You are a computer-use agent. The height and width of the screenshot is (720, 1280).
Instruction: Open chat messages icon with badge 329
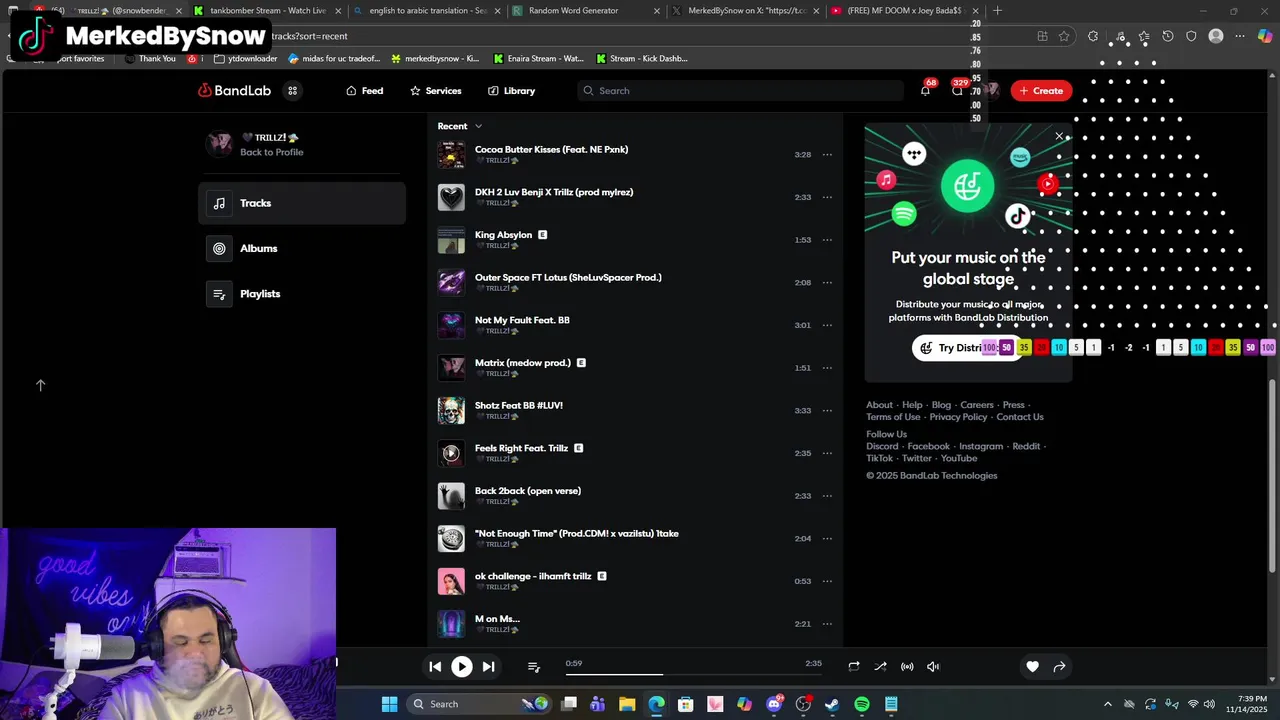[x=957, y=91]
